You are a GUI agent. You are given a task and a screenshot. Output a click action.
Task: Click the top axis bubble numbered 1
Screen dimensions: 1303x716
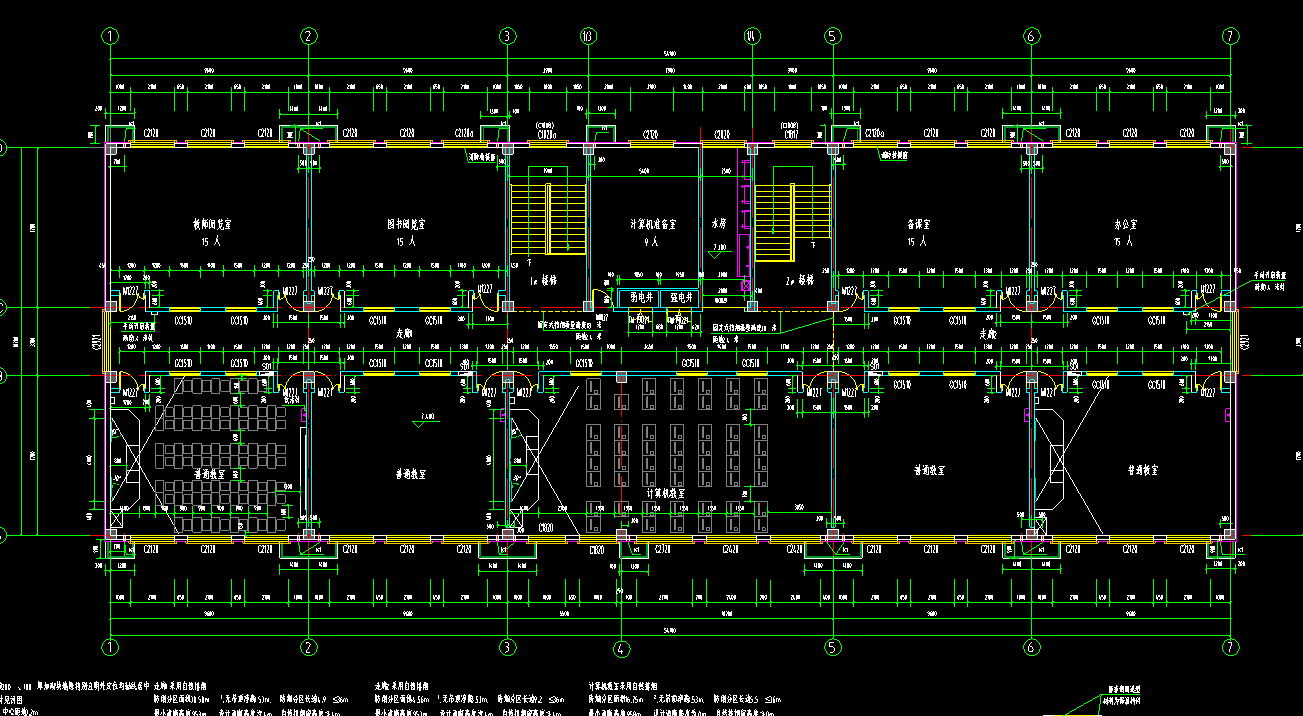point(110,36)
